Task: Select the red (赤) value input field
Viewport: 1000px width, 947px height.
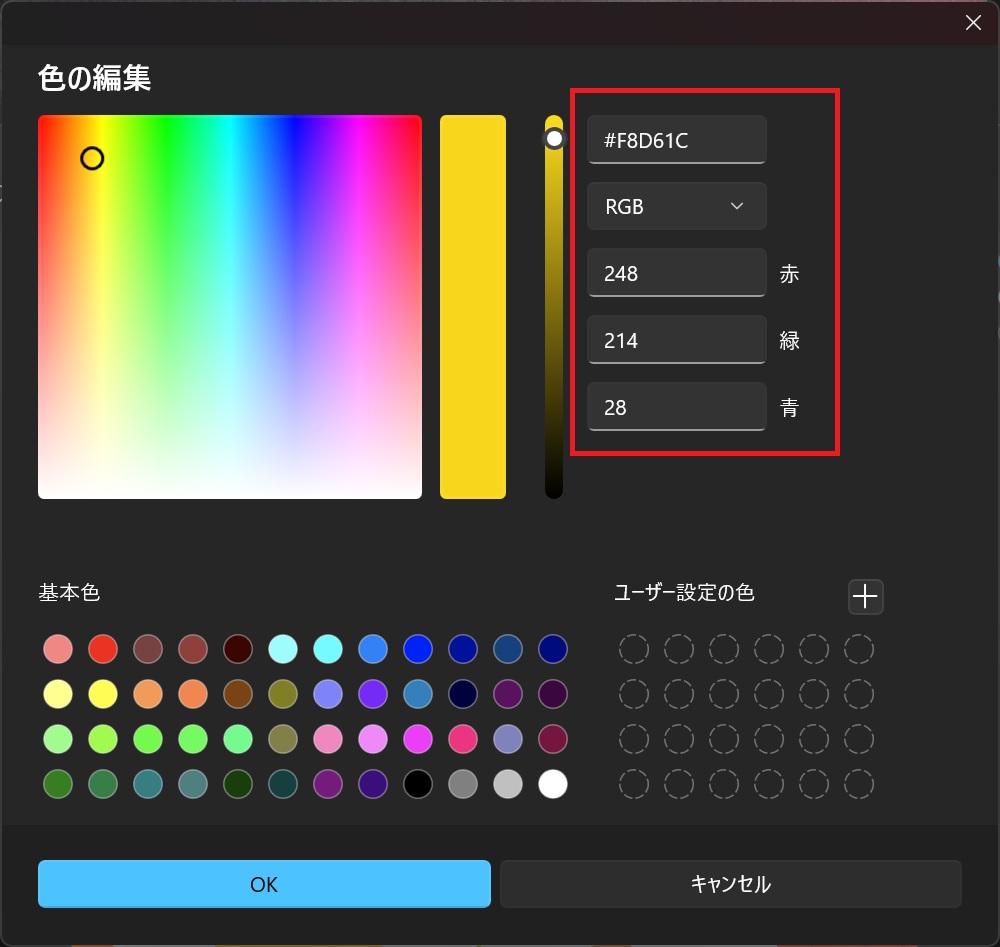Action: (x=676, y=273)
